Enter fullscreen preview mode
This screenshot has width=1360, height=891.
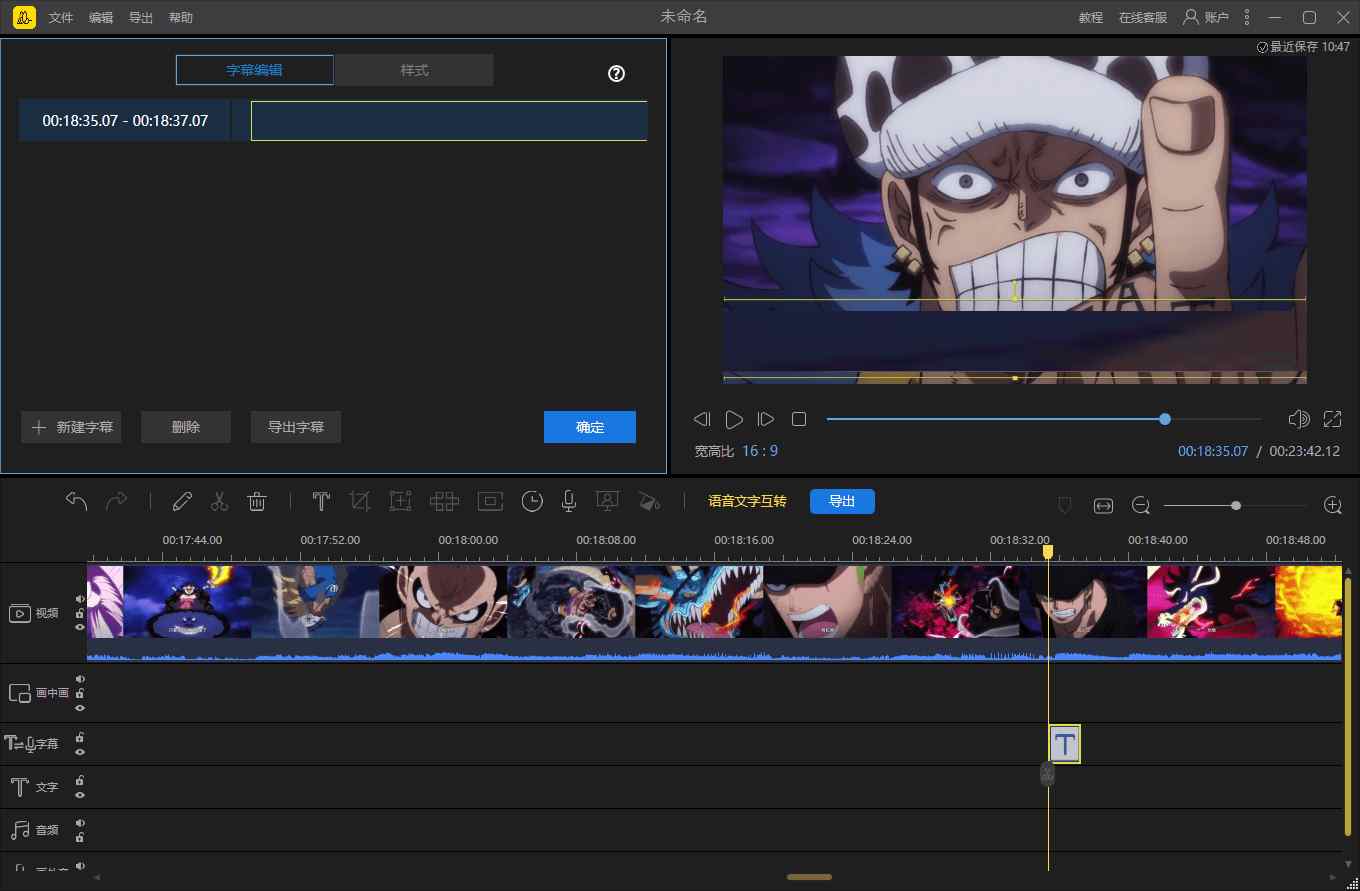click(1332, 419)
